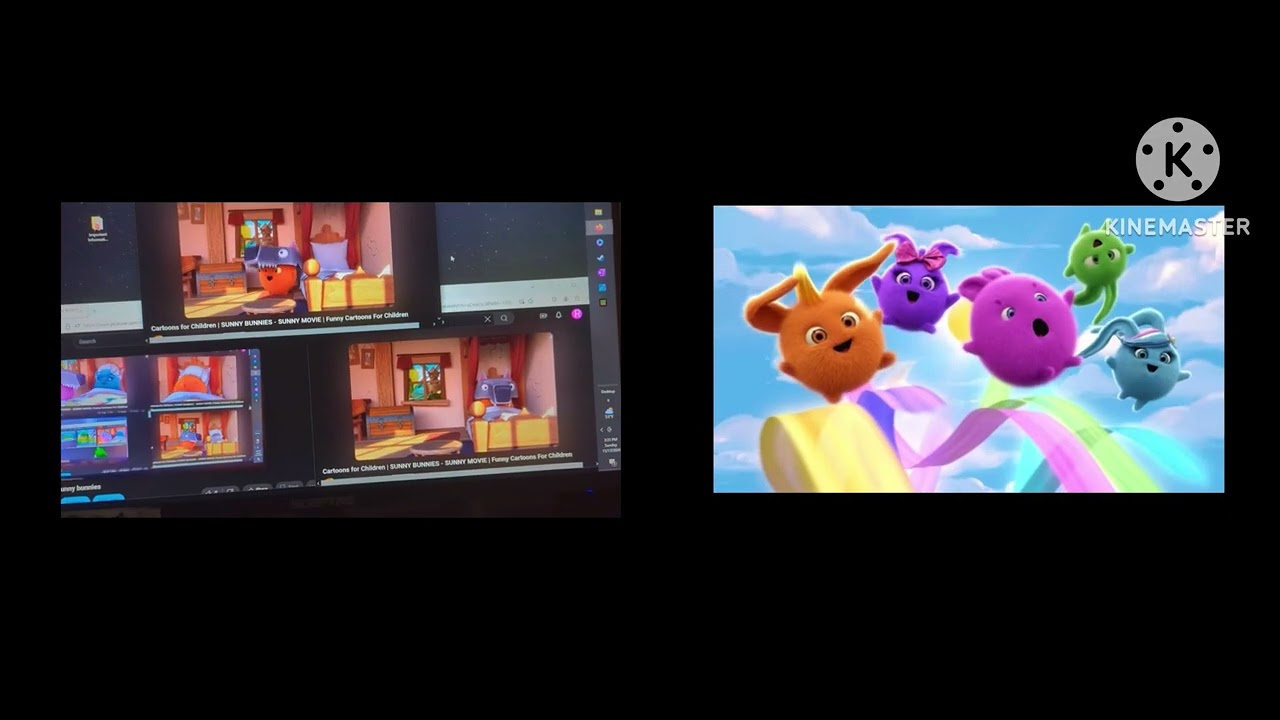Show hidden tray icons with the chevron
This screenshot has width=1280, height=720.
coord(601,430)
